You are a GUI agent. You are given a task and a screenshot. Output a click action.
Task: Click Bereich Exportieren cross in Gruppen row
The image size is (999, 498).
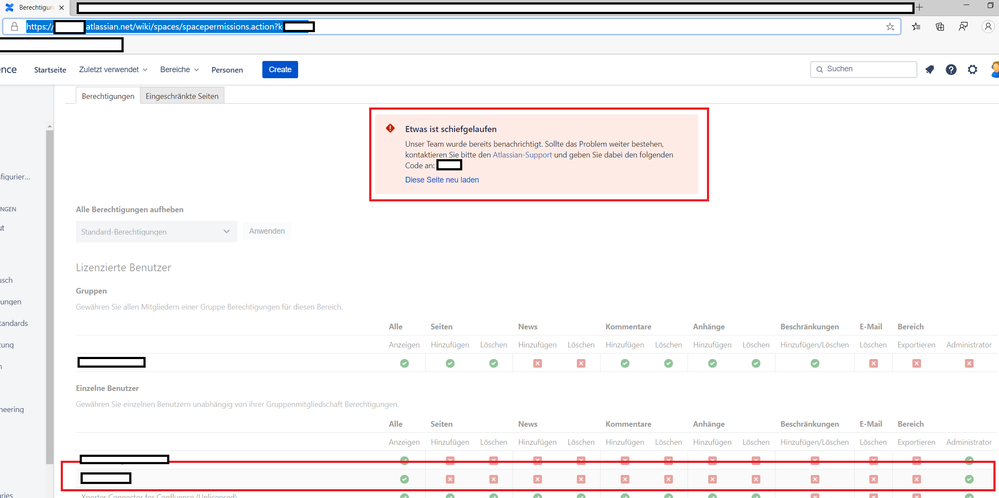pyautogui.click(x=916, y=363)
